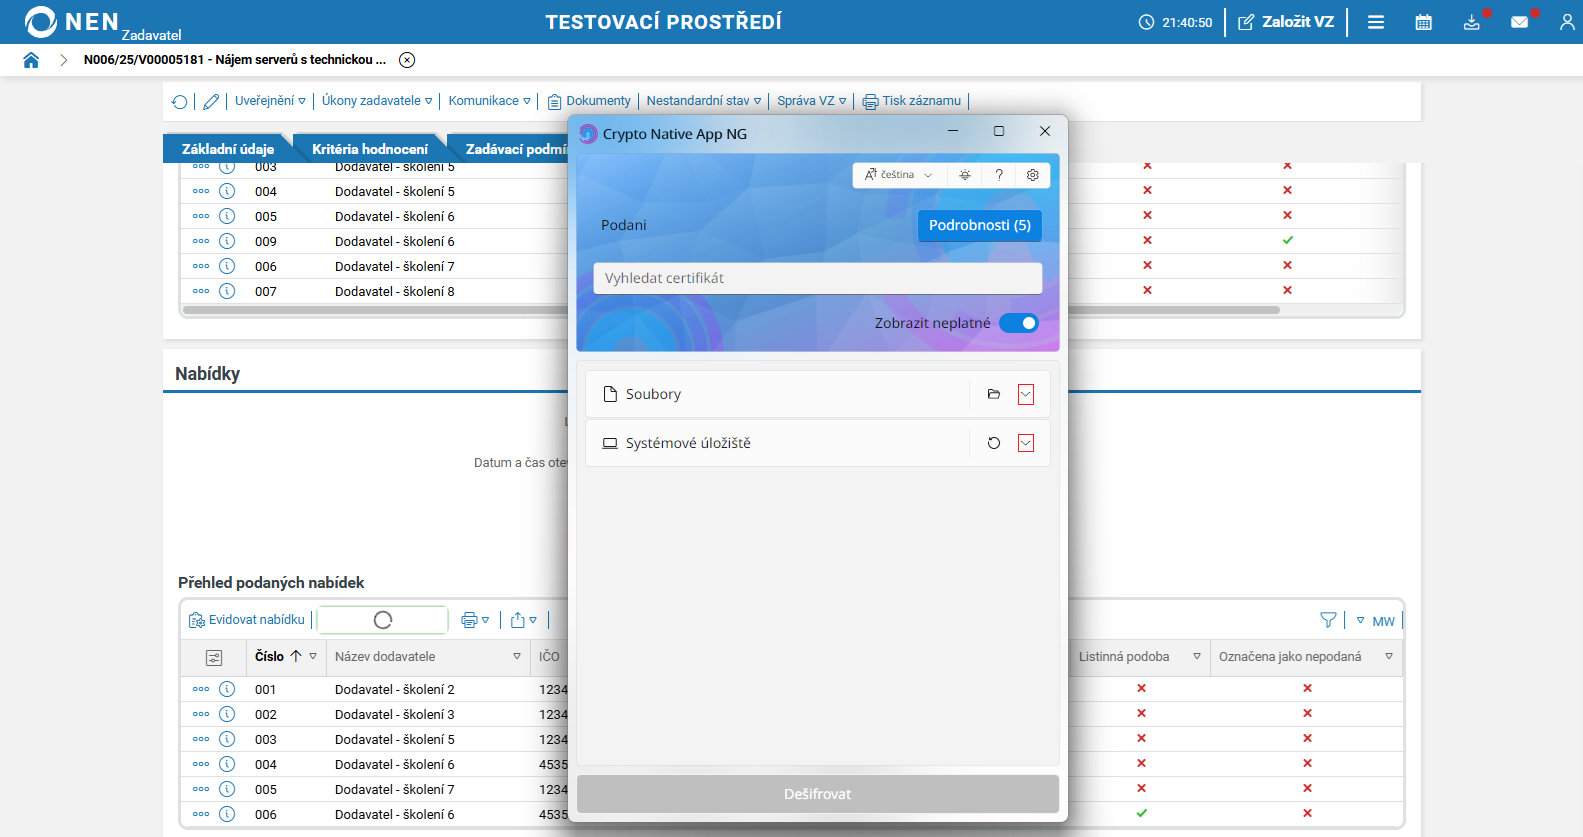The width and height of the screenshot is (1583, 837).
Task: Open the čeština language dropdown
Action: click(898, 175)
